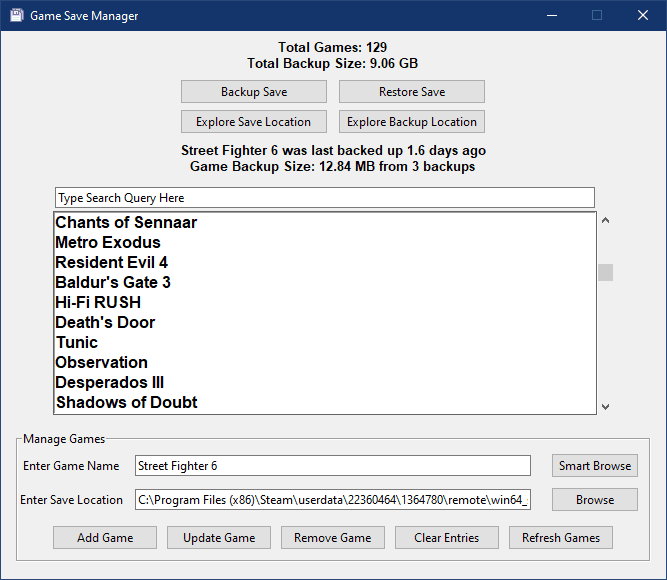Click the Clear Entries button
667x580 pixels.
coord(447,537)
